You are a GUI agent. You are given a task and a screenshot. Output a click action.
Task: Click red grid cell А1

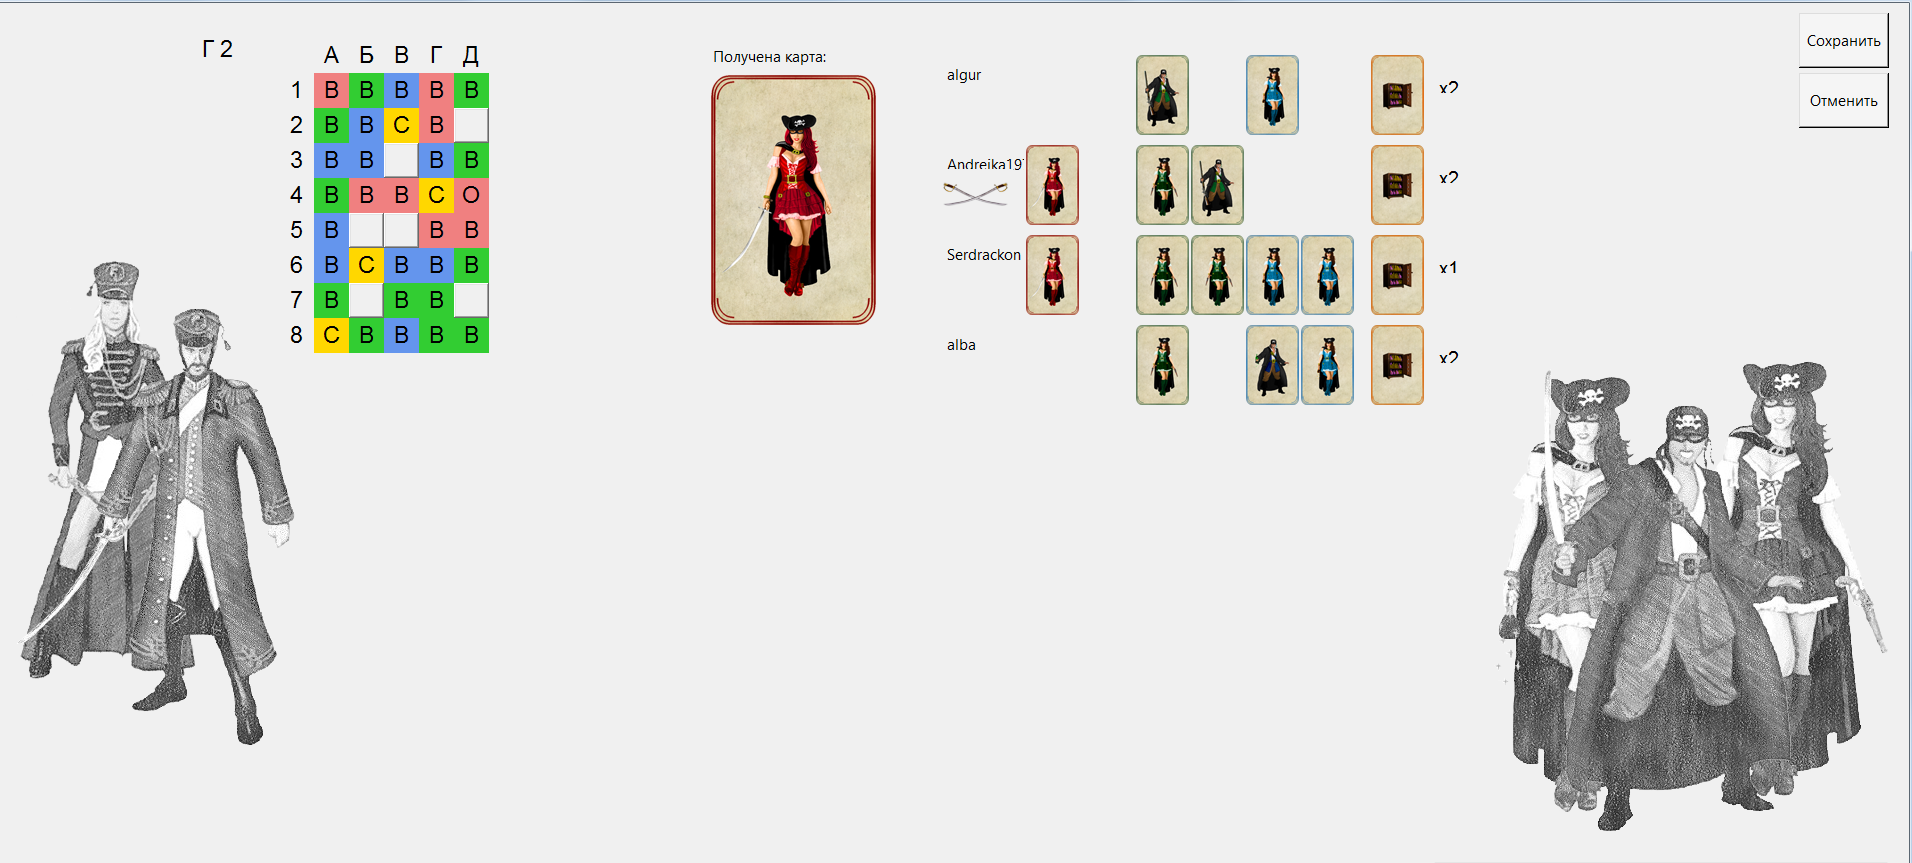click(331, 90)
